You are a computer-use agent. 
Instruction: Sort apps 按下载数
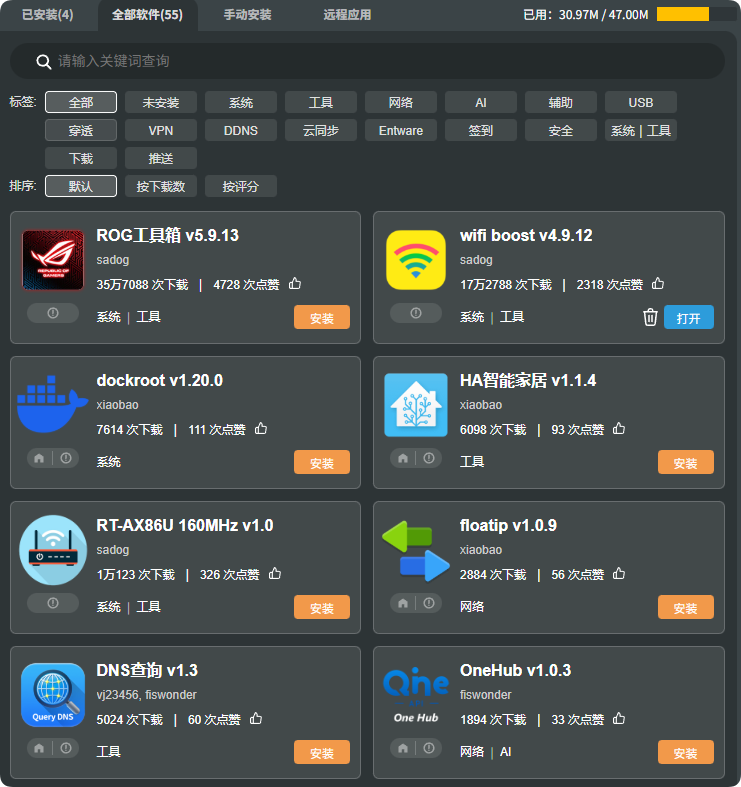pyautogui.click(x=161, y=186)
